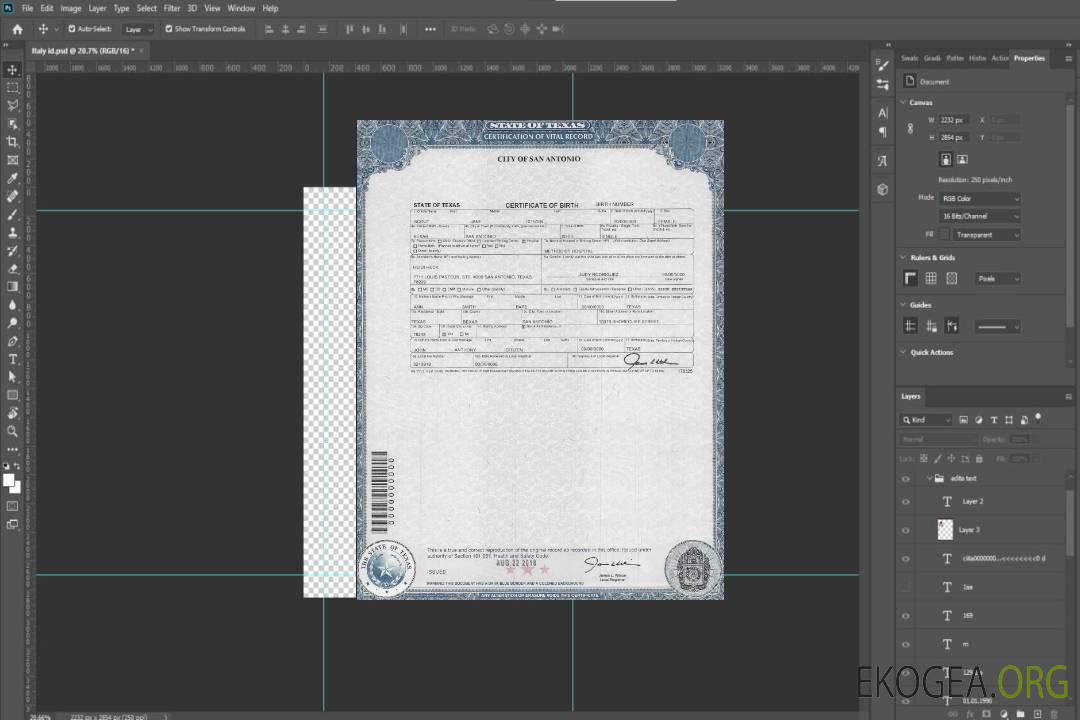Filter layers by type layers icon

click(x=993, y=420)
